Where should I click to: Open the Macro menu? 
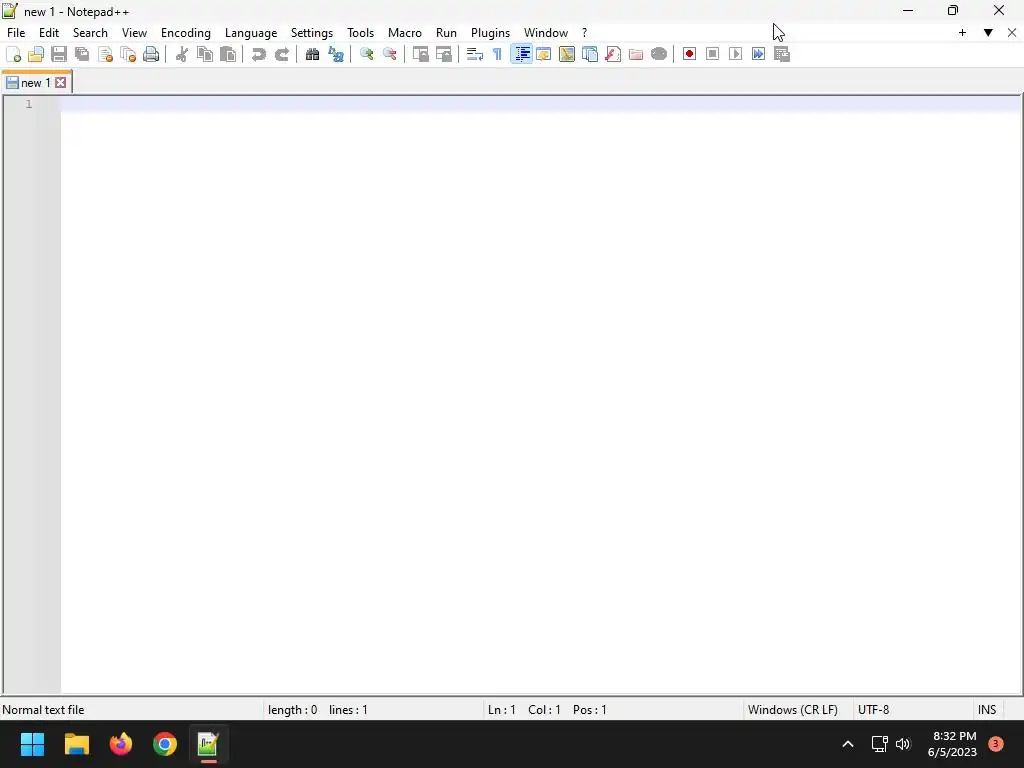coord(405,33)
